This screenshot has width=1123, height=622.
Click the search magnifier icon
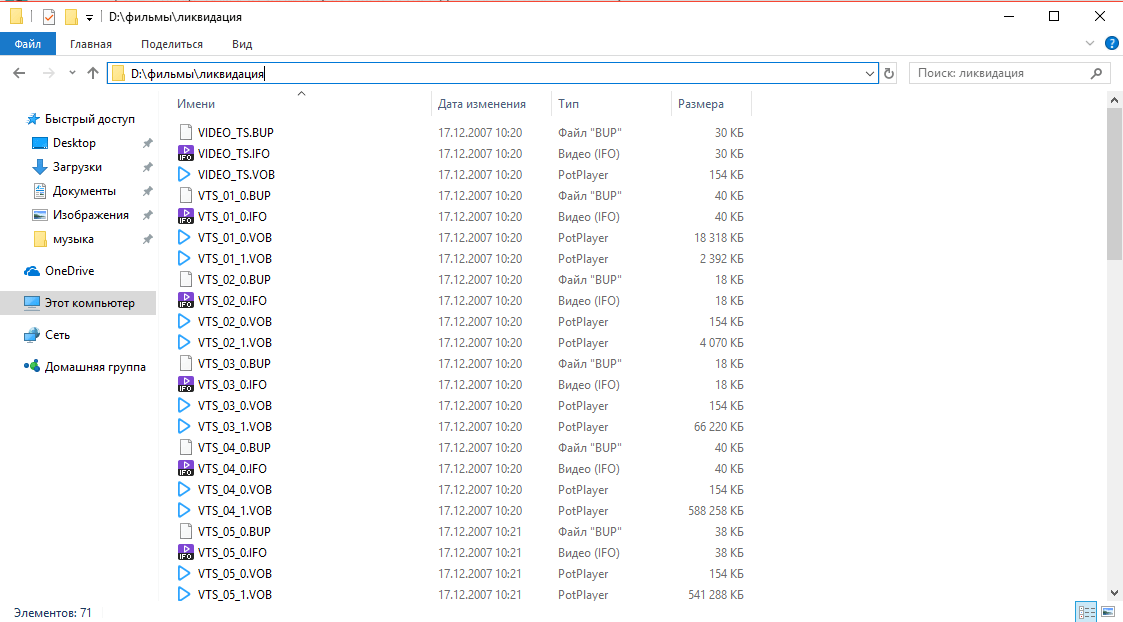(x=1096, y=73)
